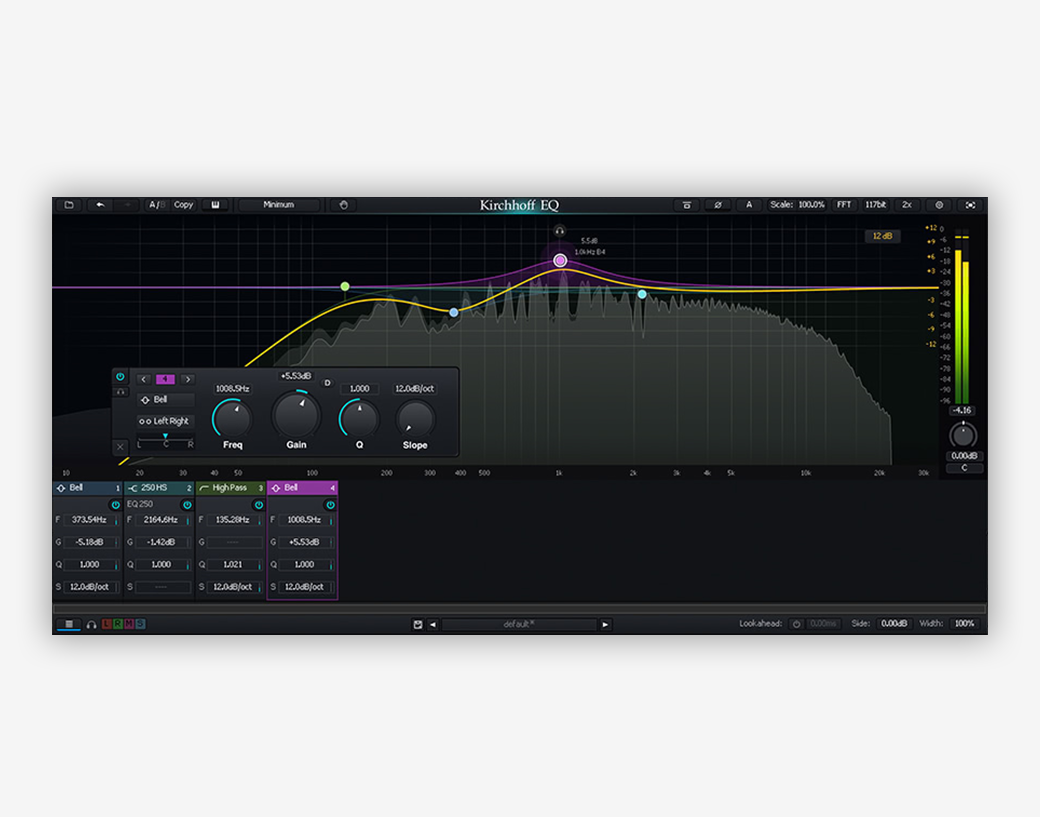Click the blue S channel button
This screenshot has height=817, width=1040.
(140, 624)
